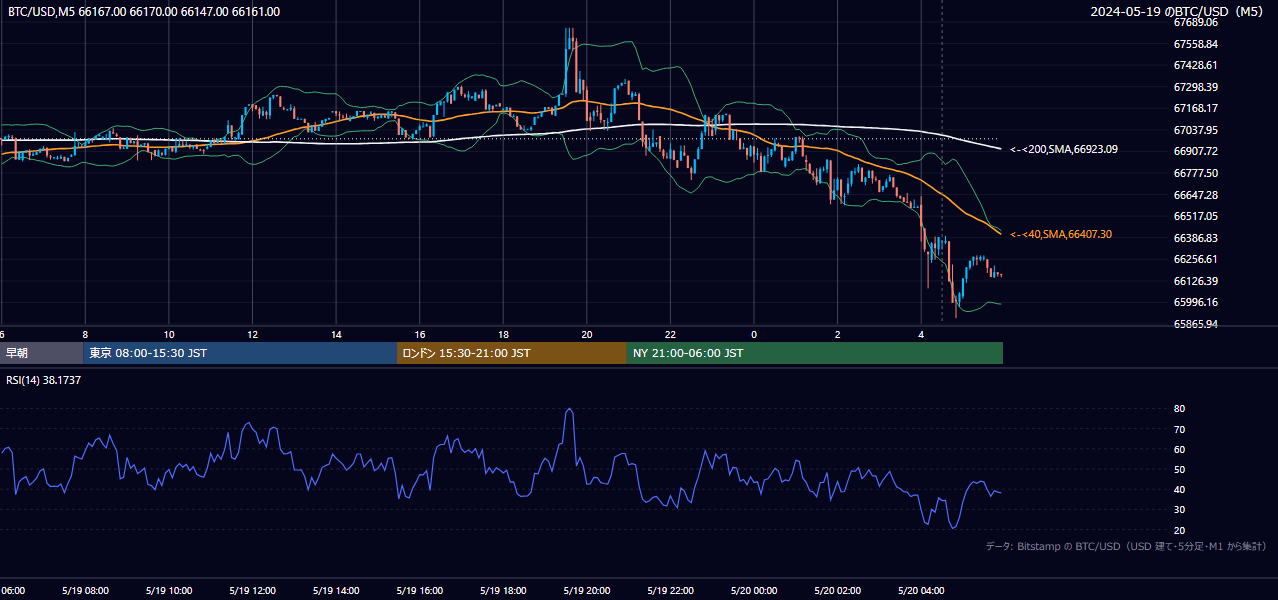Click RSI scale level 70

coord(1179,429)
